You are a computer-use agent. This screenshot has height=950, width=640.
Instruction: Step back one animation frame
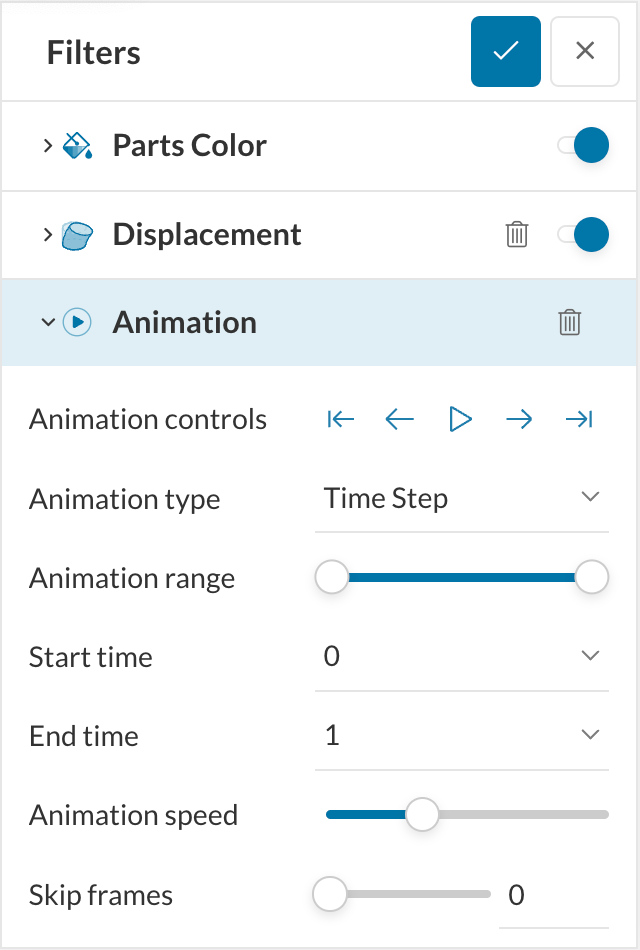click(400, 420)
